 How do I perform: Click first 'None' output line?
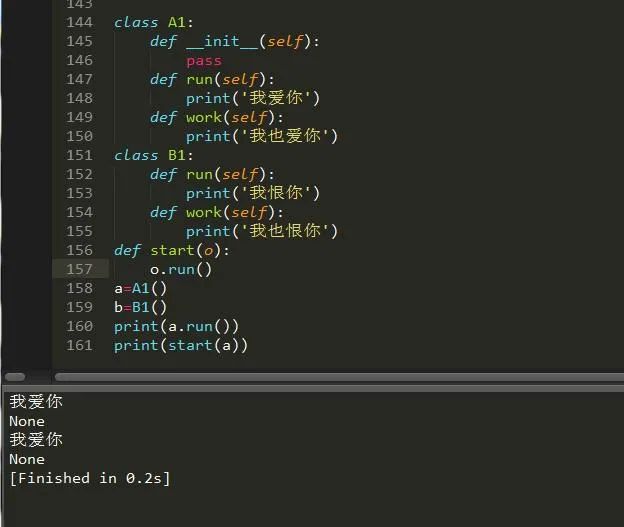tap(27, 422)
